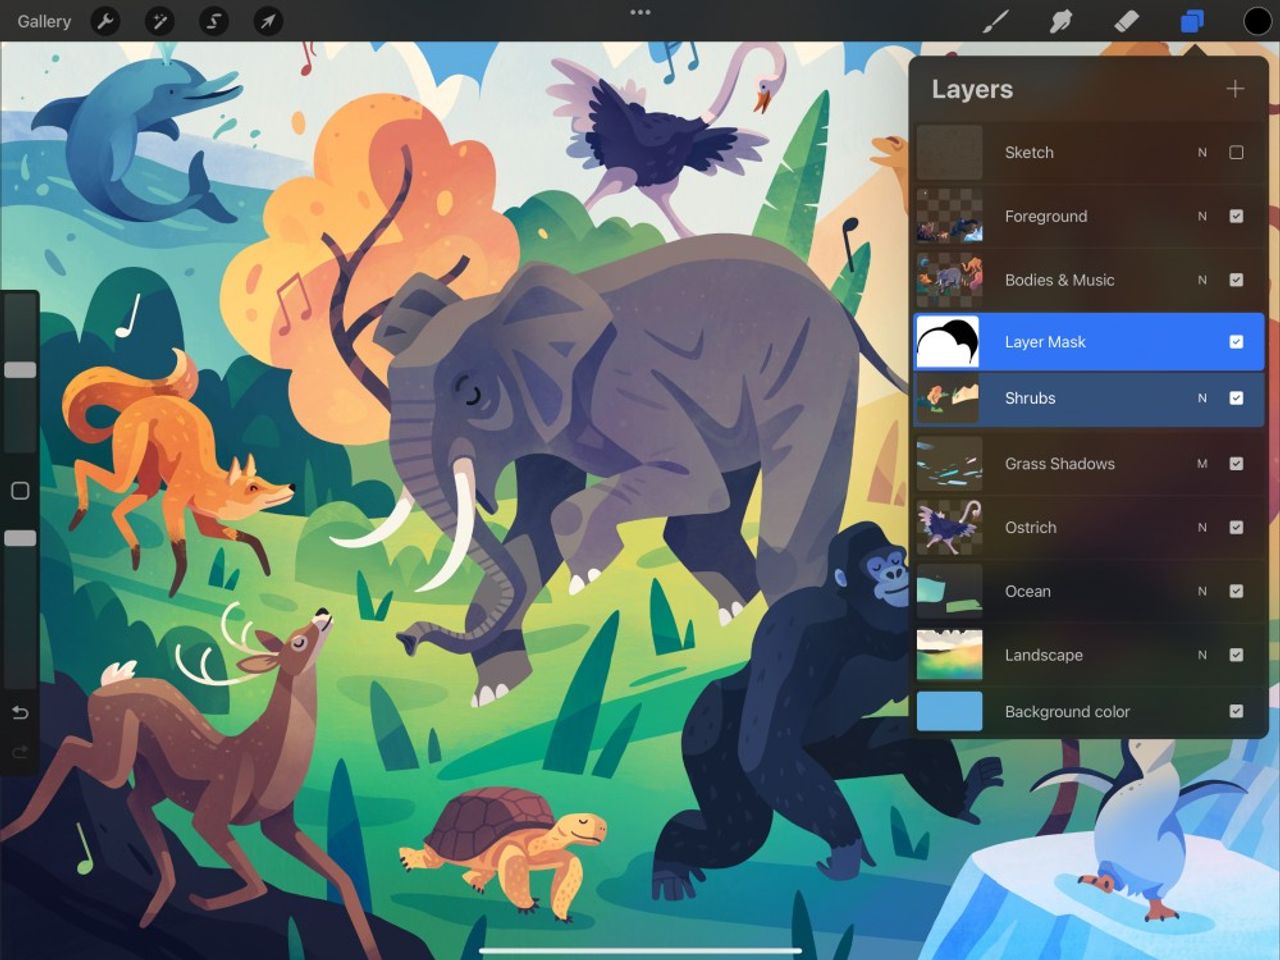This screenshot has height=960, width=1280.
Task: Click the brush opacity slider handle
Action: [20, 538]
